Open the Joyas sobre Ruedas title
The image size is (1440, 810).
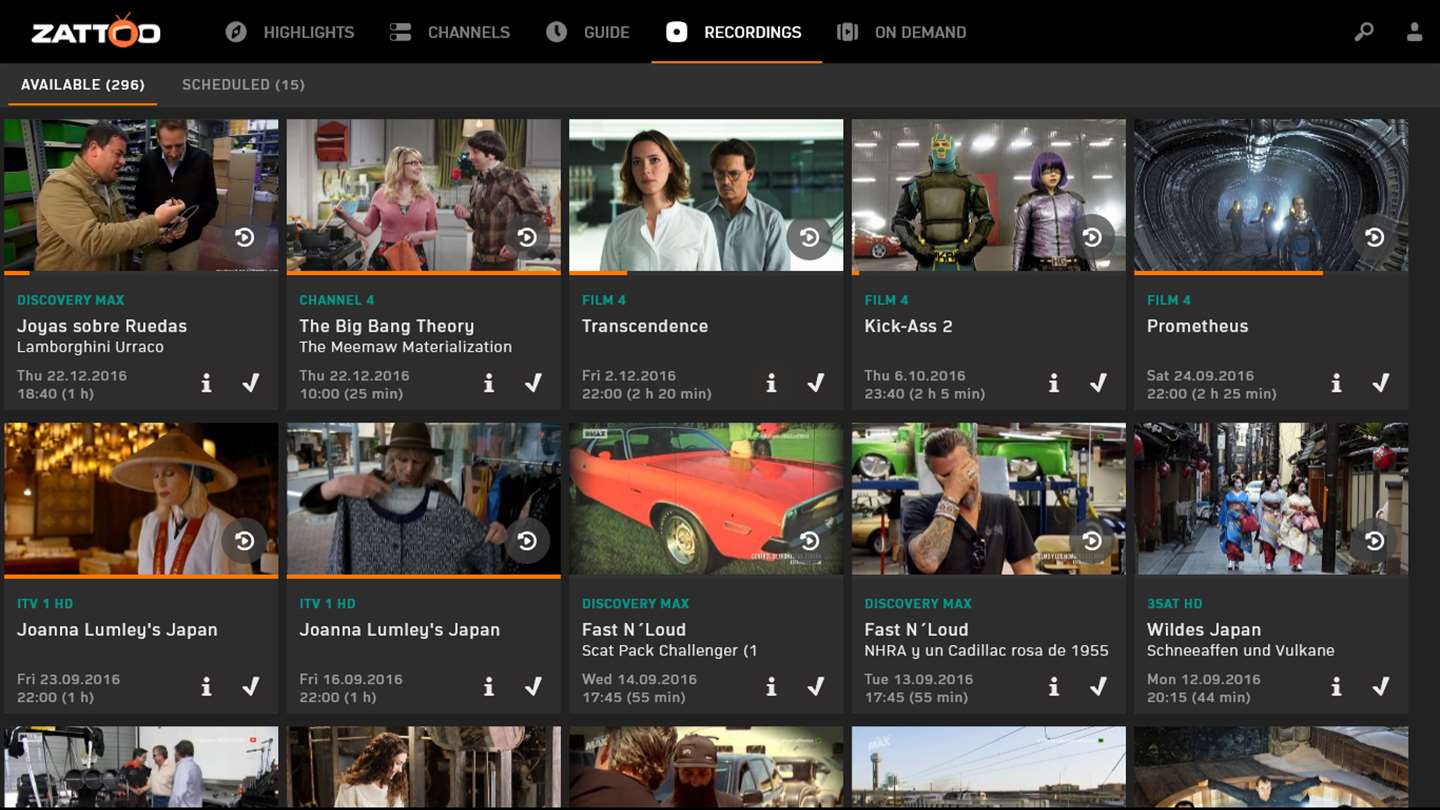pos(102,326)
